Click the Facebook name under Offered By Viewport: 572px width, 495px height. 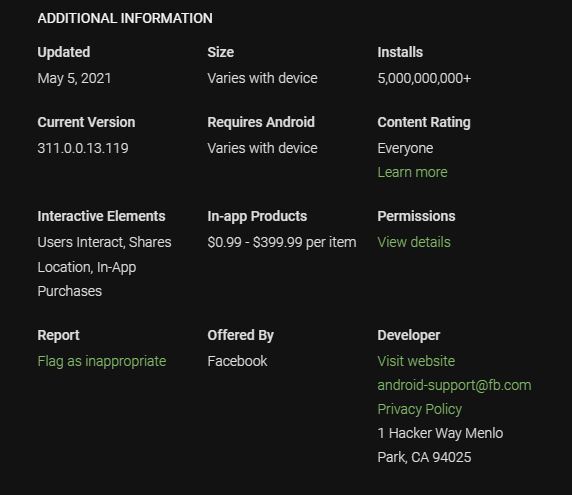pyautogui.click(x=237, y=361)
